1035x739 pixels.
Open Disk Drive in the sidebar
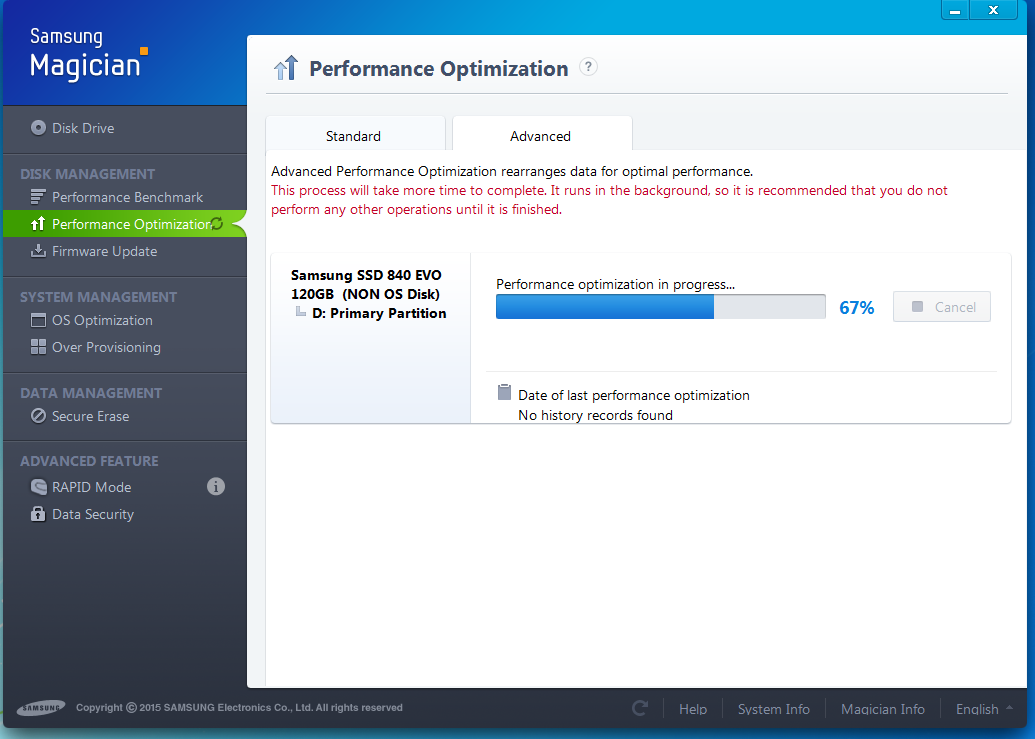(83, 128)
